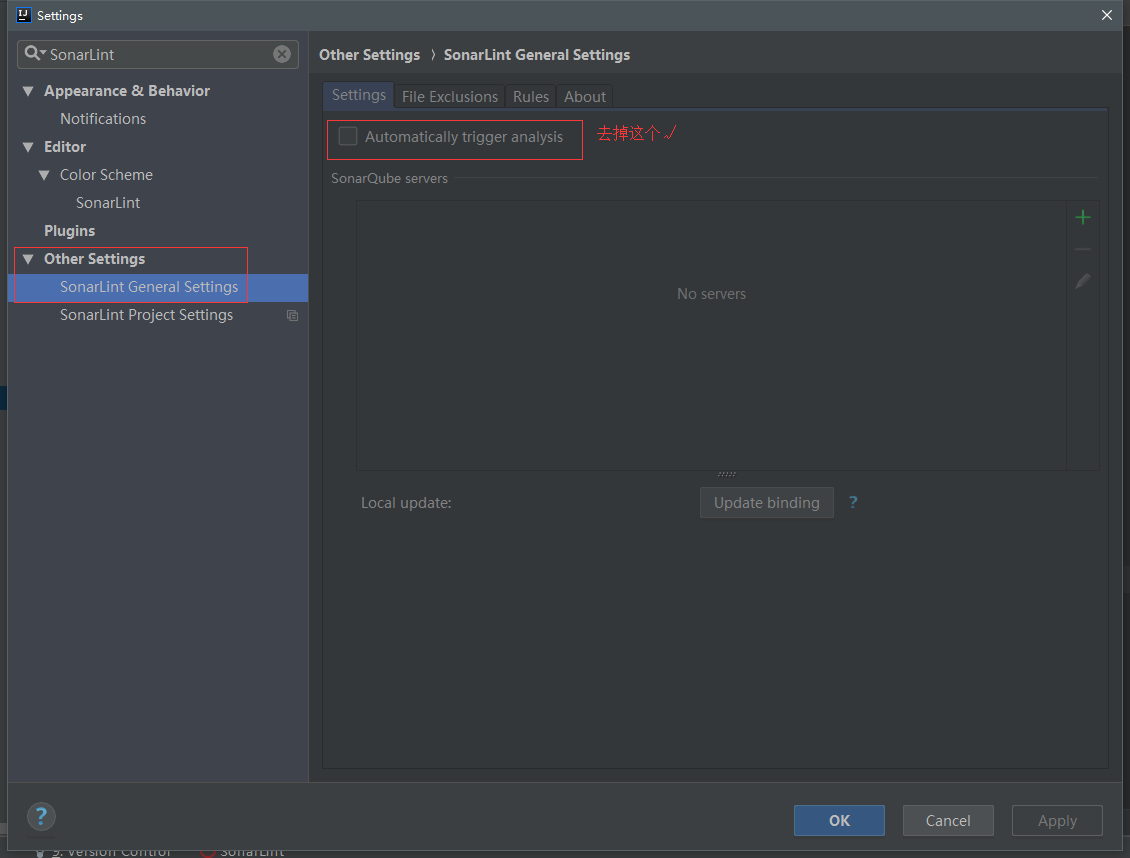1130x858 pixels.
Task: Click the OK button
Action: pyautogui.click(x=839, y=821)
